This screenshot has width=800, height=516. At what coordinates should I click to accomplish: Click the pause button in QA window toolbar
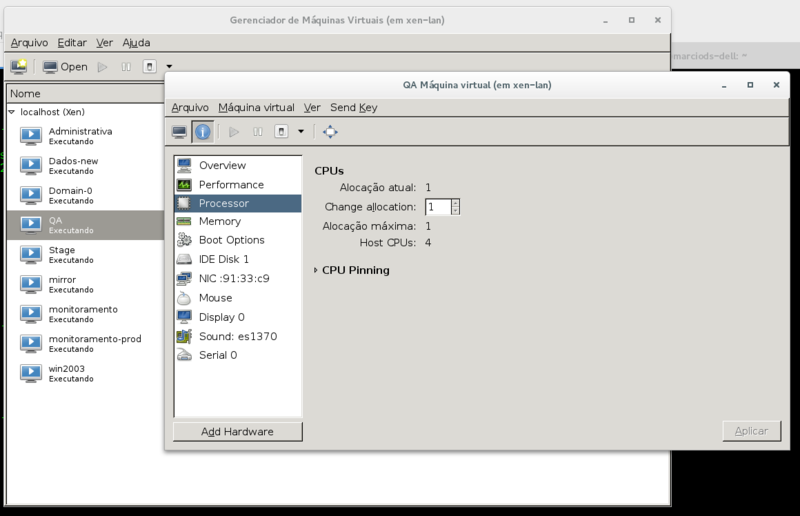[258, 132]
